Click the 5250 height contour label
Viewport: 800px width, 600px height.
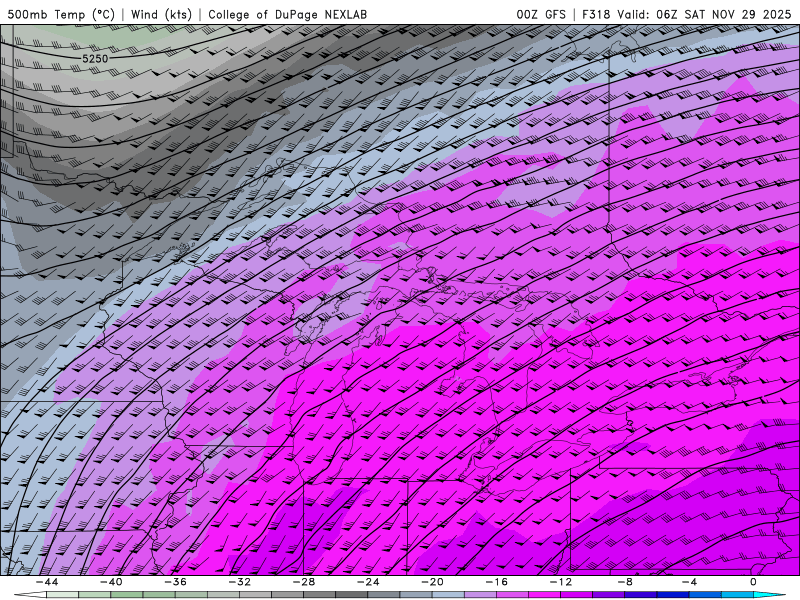point(95,59)
